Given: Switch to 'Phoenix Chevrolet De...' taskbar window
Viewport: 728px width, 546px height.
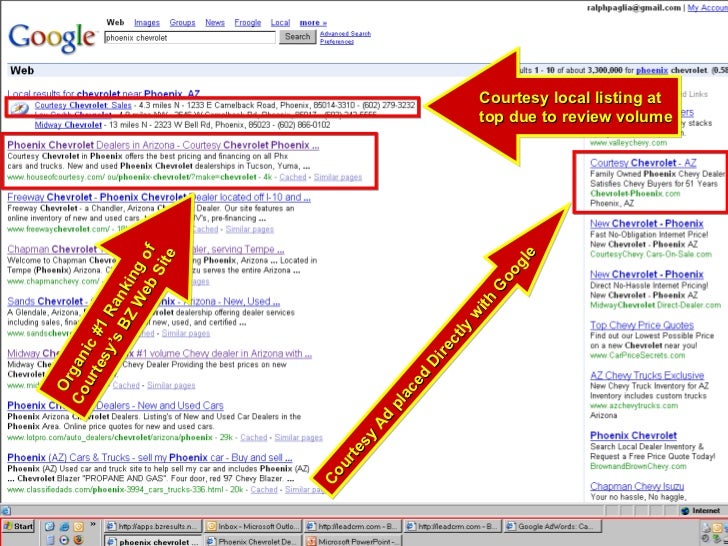Looking at the screenshot, I should click(253, 541).
